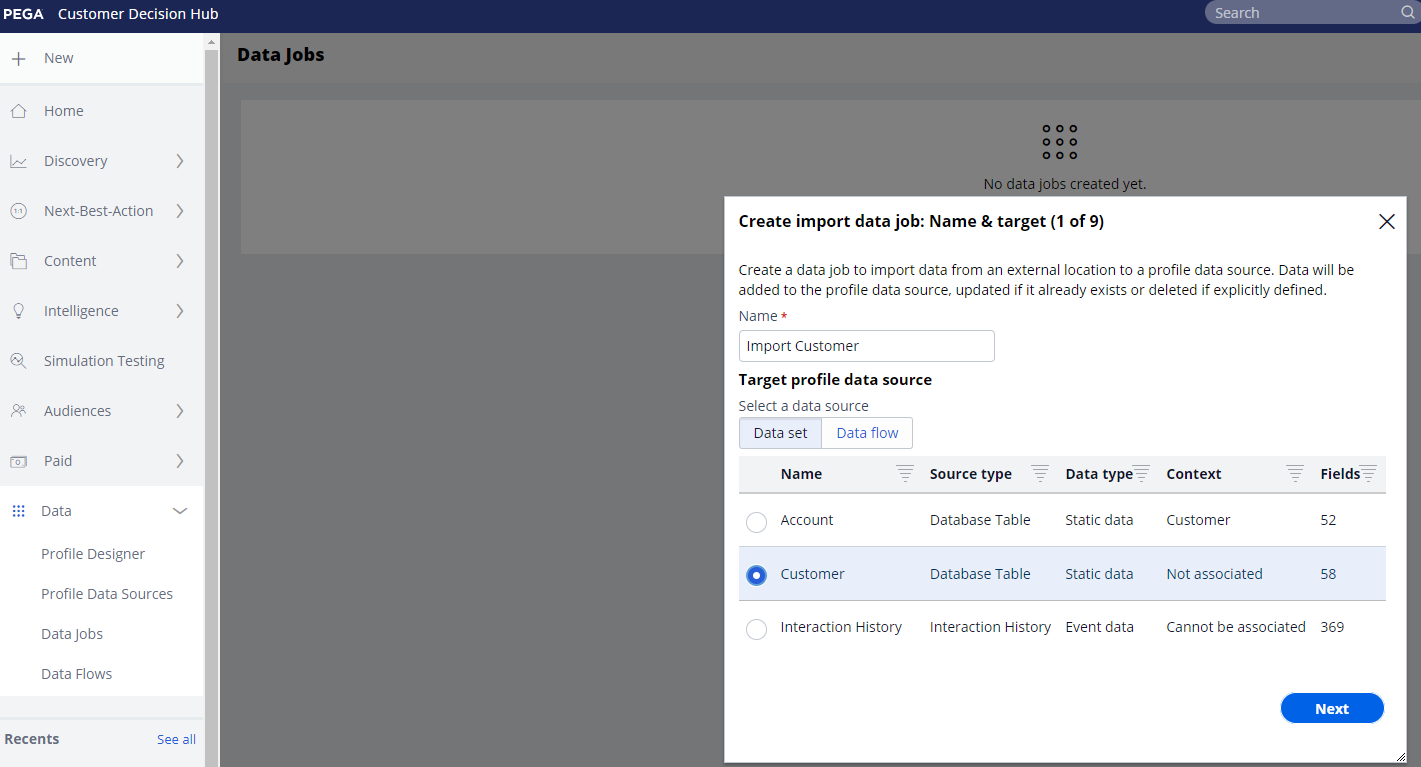Click the Discovery chart icon
Viewport: 1421px width, 767px height.
click(18, 161)
